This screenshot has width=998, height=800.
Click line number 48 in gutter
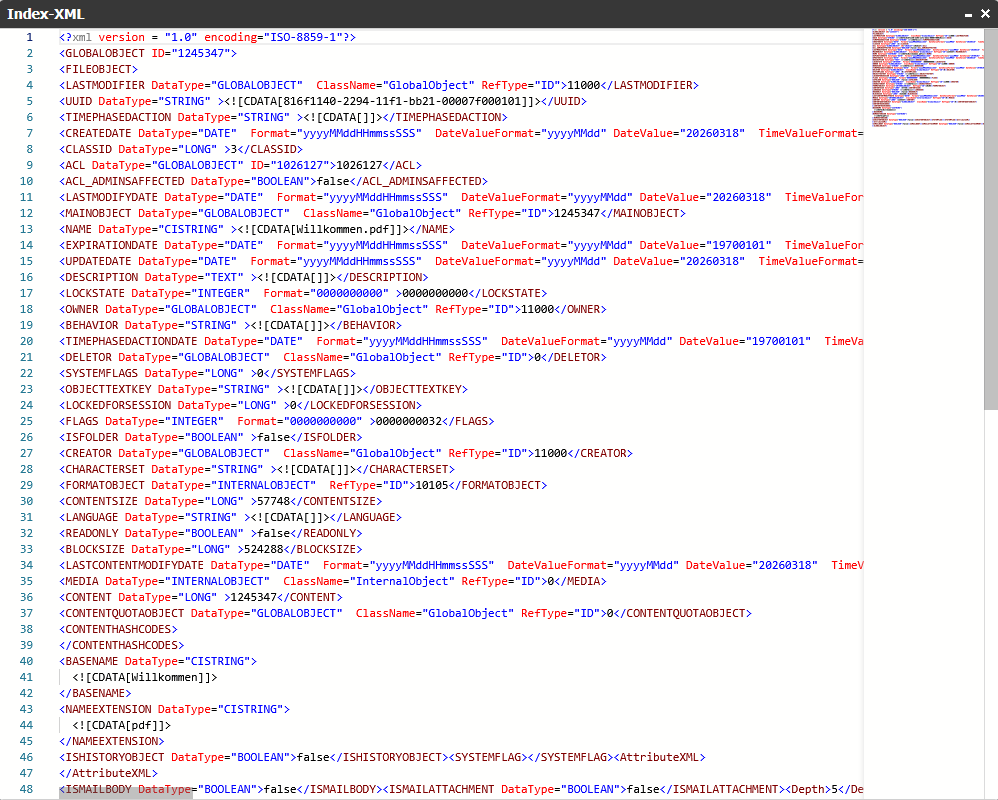(26, 789)
